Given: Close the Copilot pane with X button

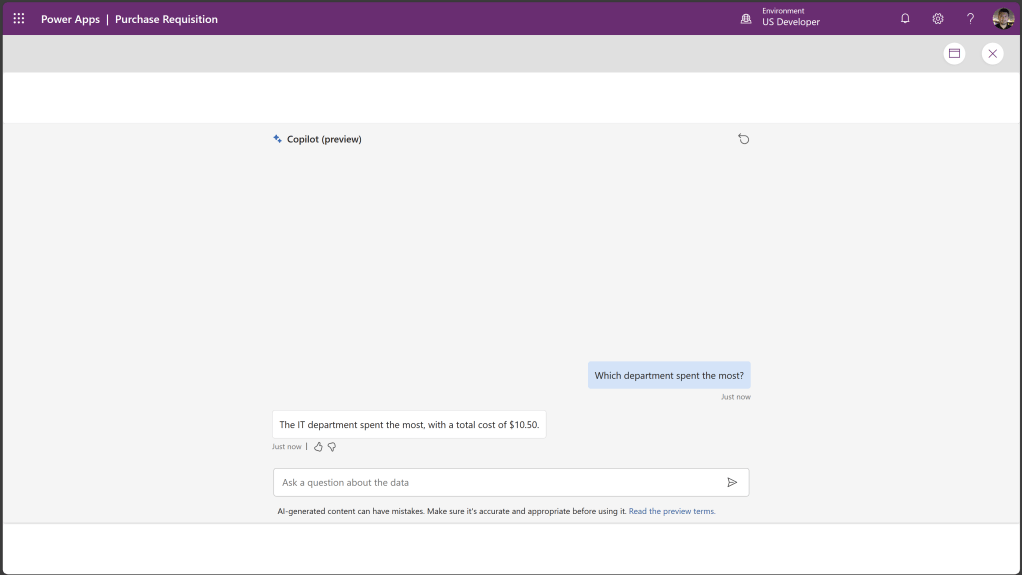Looking at the screenshot, I should [992, 54].
